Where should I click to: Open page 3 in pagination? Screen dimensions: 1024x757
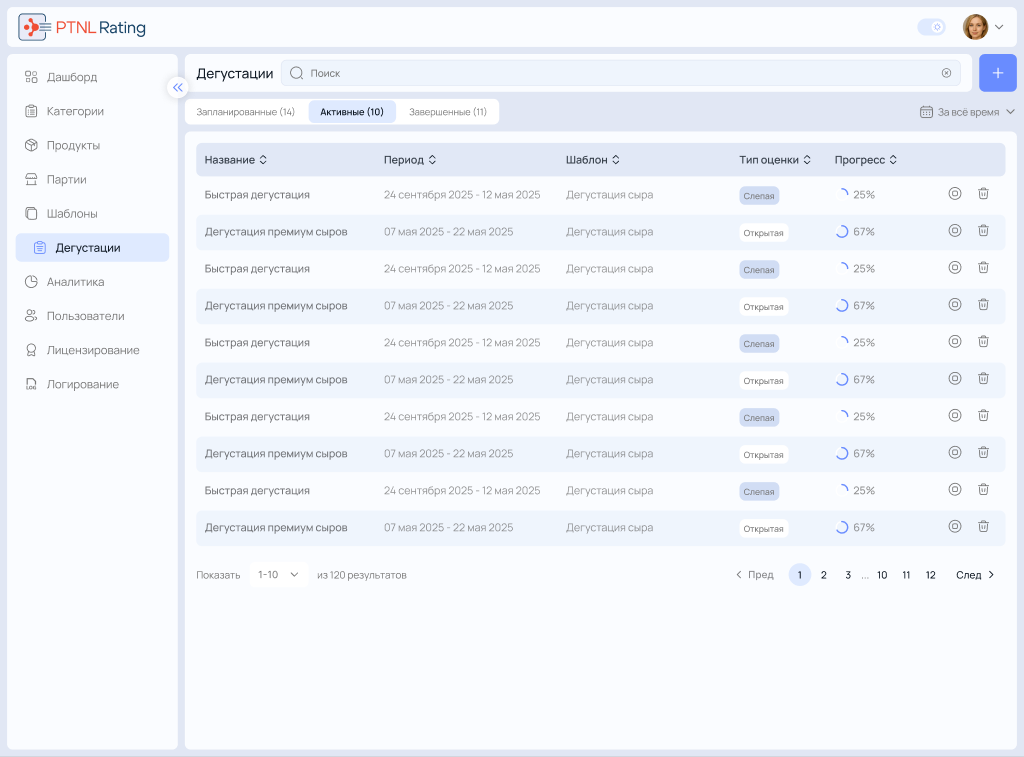848,575
